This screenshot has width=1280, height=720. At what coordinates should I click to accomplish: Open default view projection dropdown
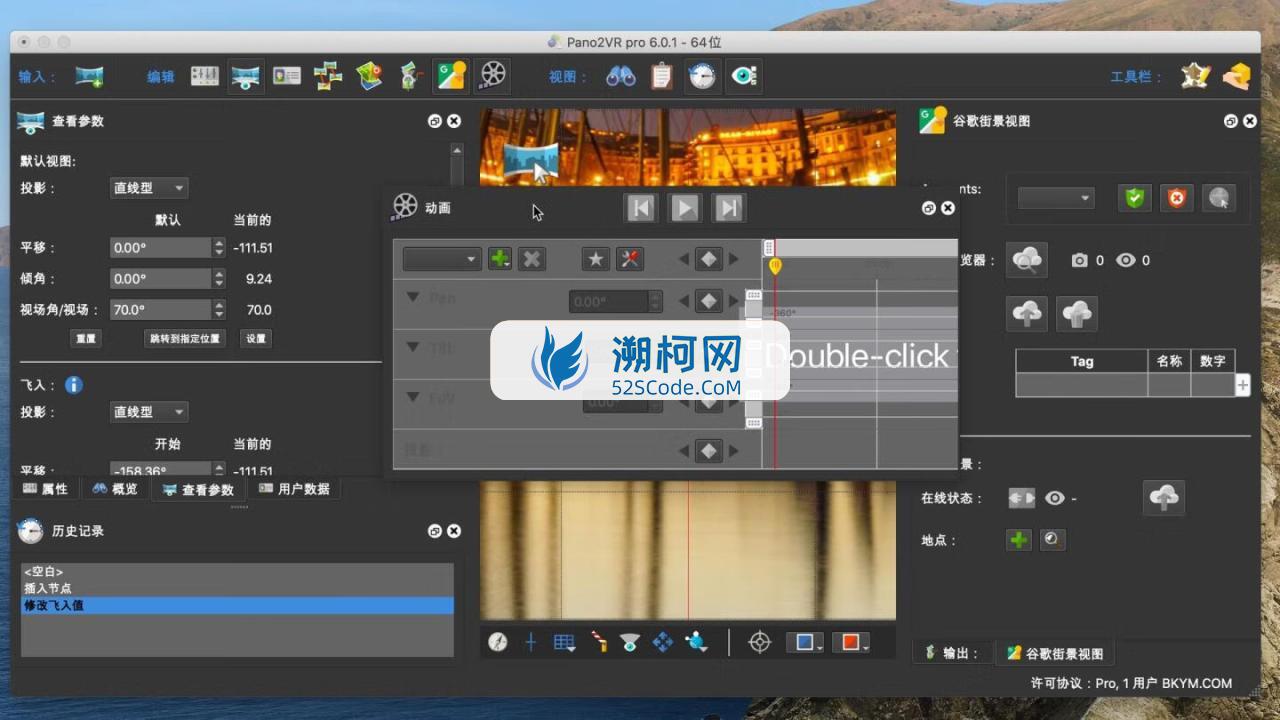tap(149, 188)
